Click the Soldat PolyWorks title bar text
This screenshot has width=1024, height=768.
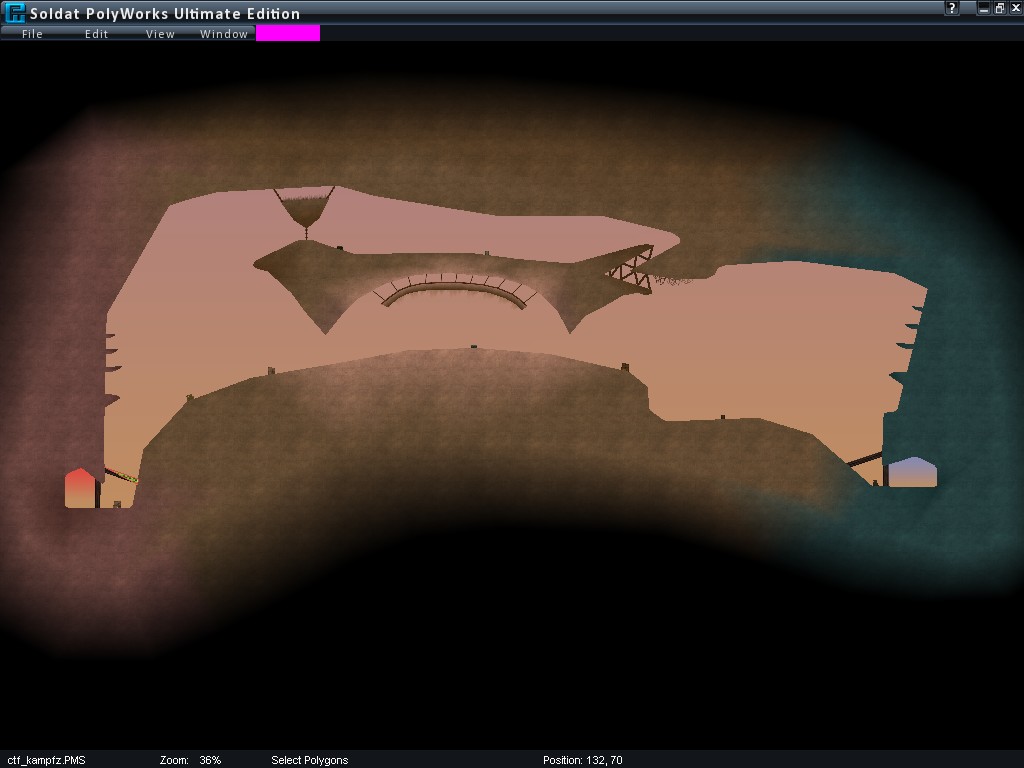pyautogui.click(x=165, y=14)
